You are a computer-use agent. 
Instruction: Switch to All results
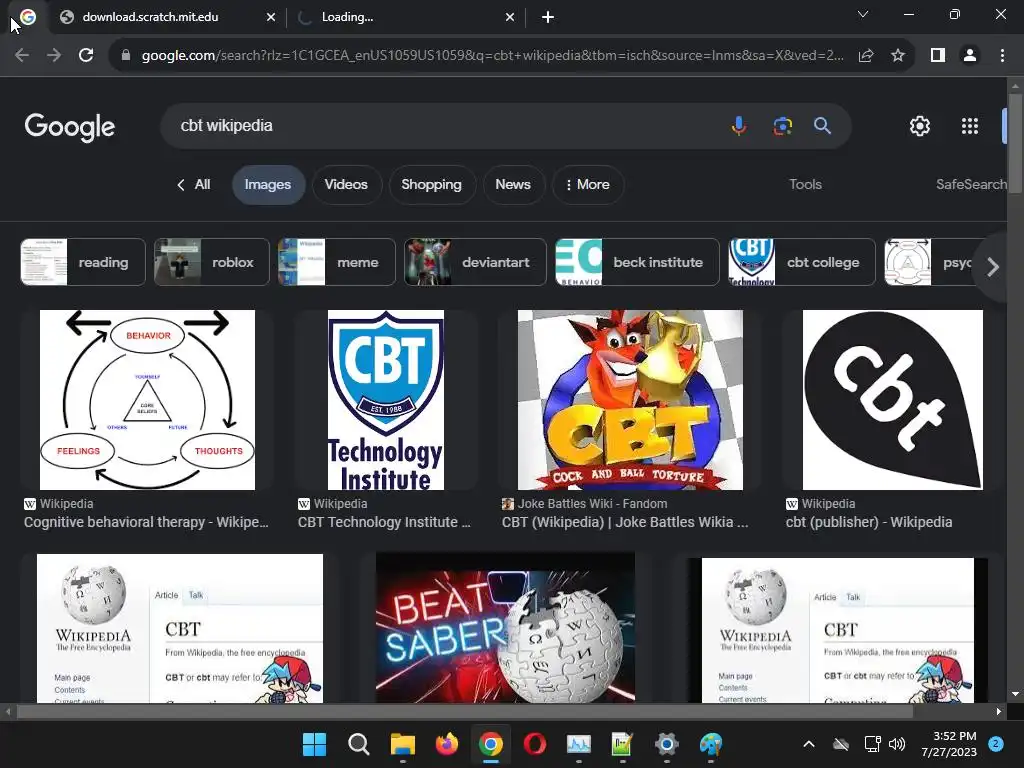pyautogui.click(x=194, y=185)
